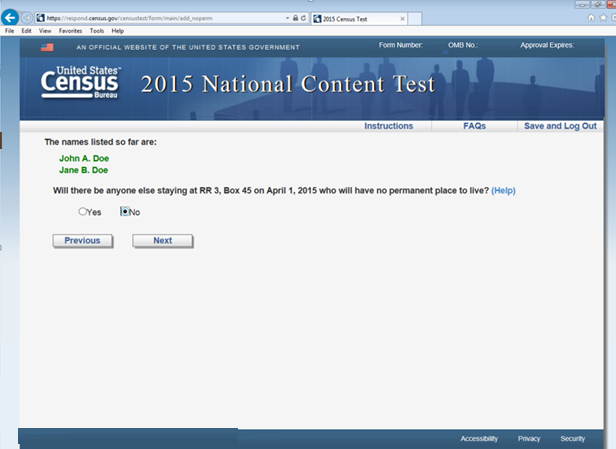616x449 pixels.
Task: Click the Previous button
Action: point(82,241)
